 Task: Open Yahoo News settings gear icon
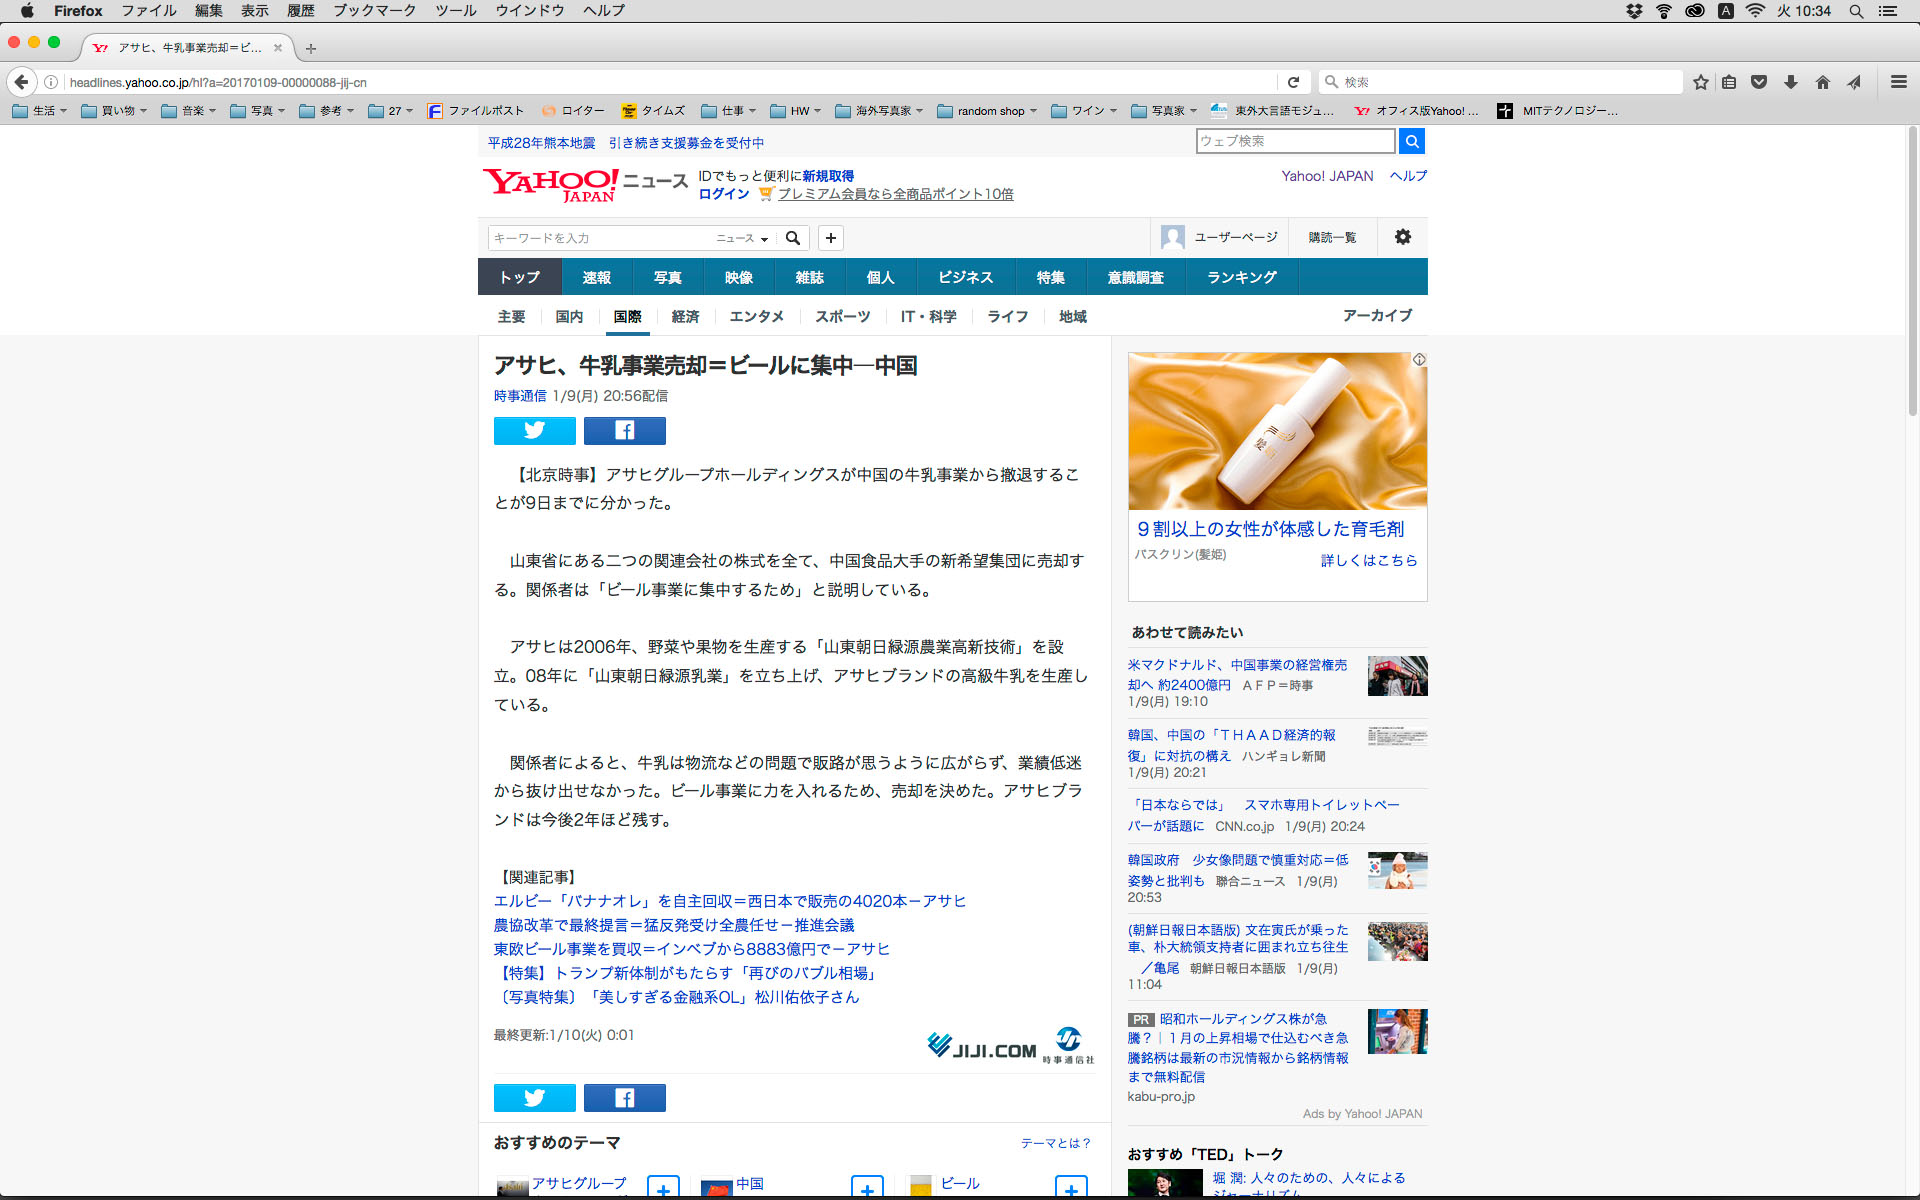pos(1402,237)
